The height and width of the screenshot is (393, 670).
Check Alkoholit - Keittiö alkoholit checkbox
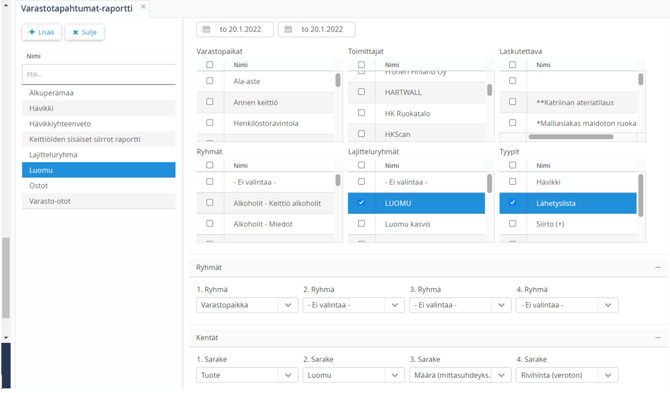[x=210, y=202]
